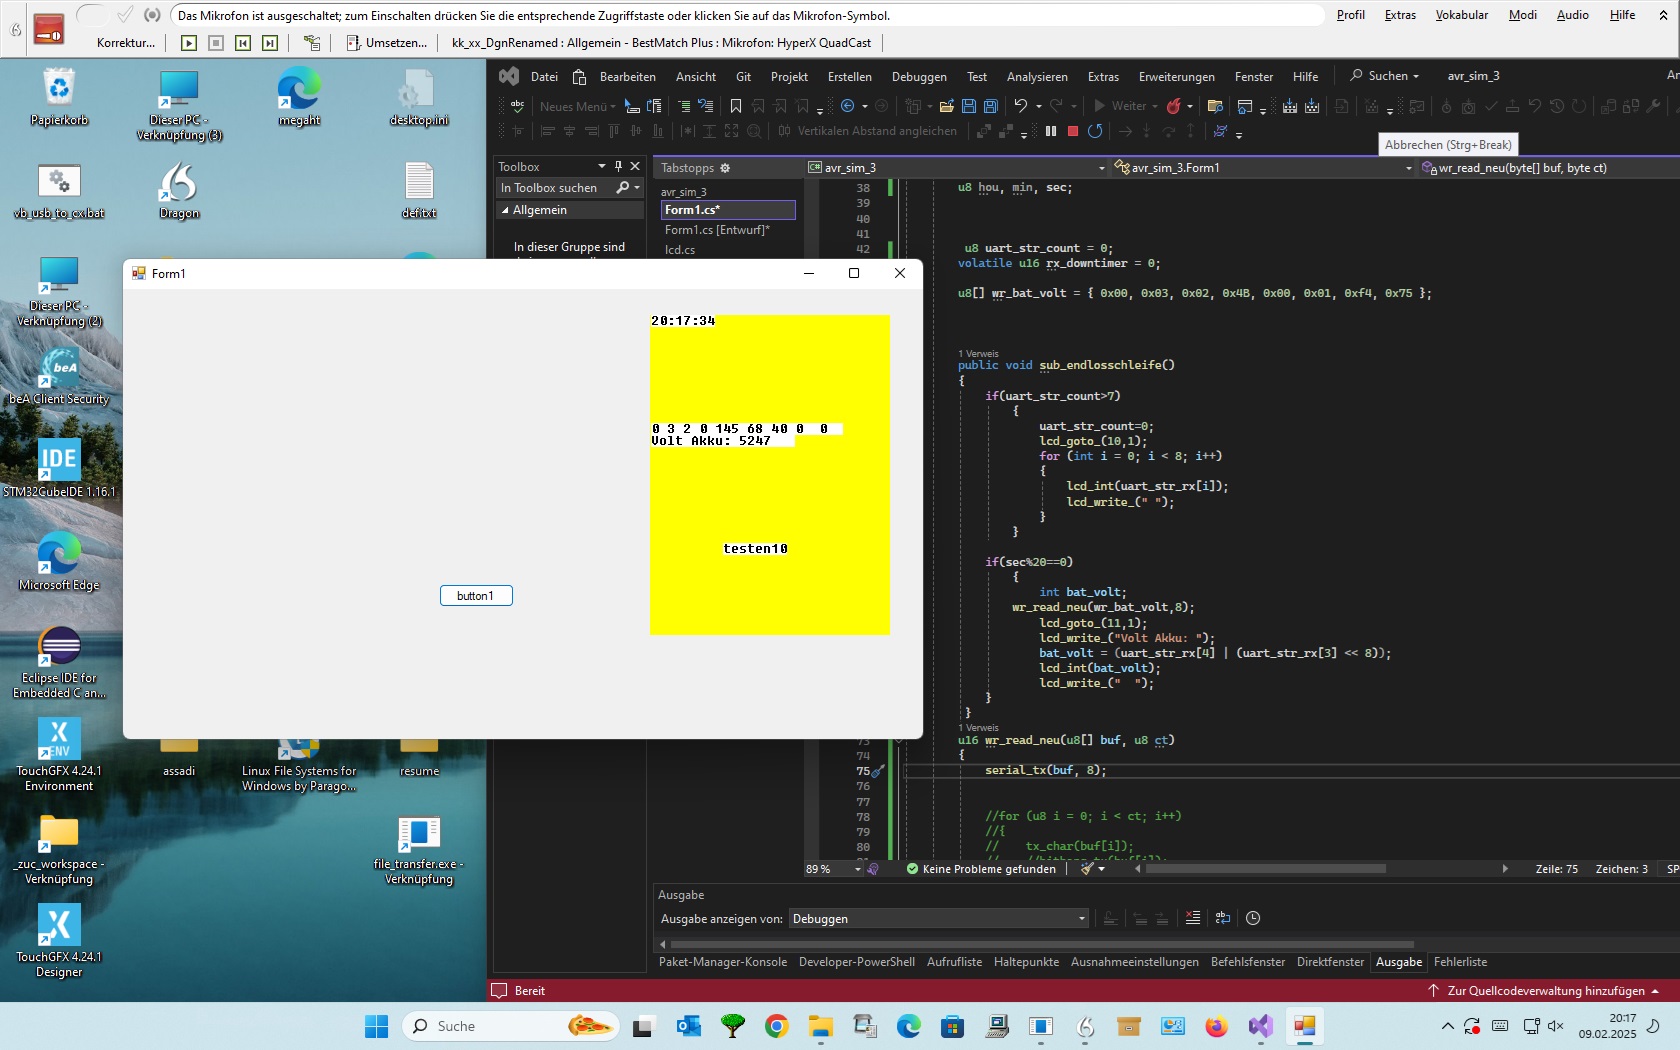
Task: Toggle word wrap in output panel
Action: [x=1222, y=918]
